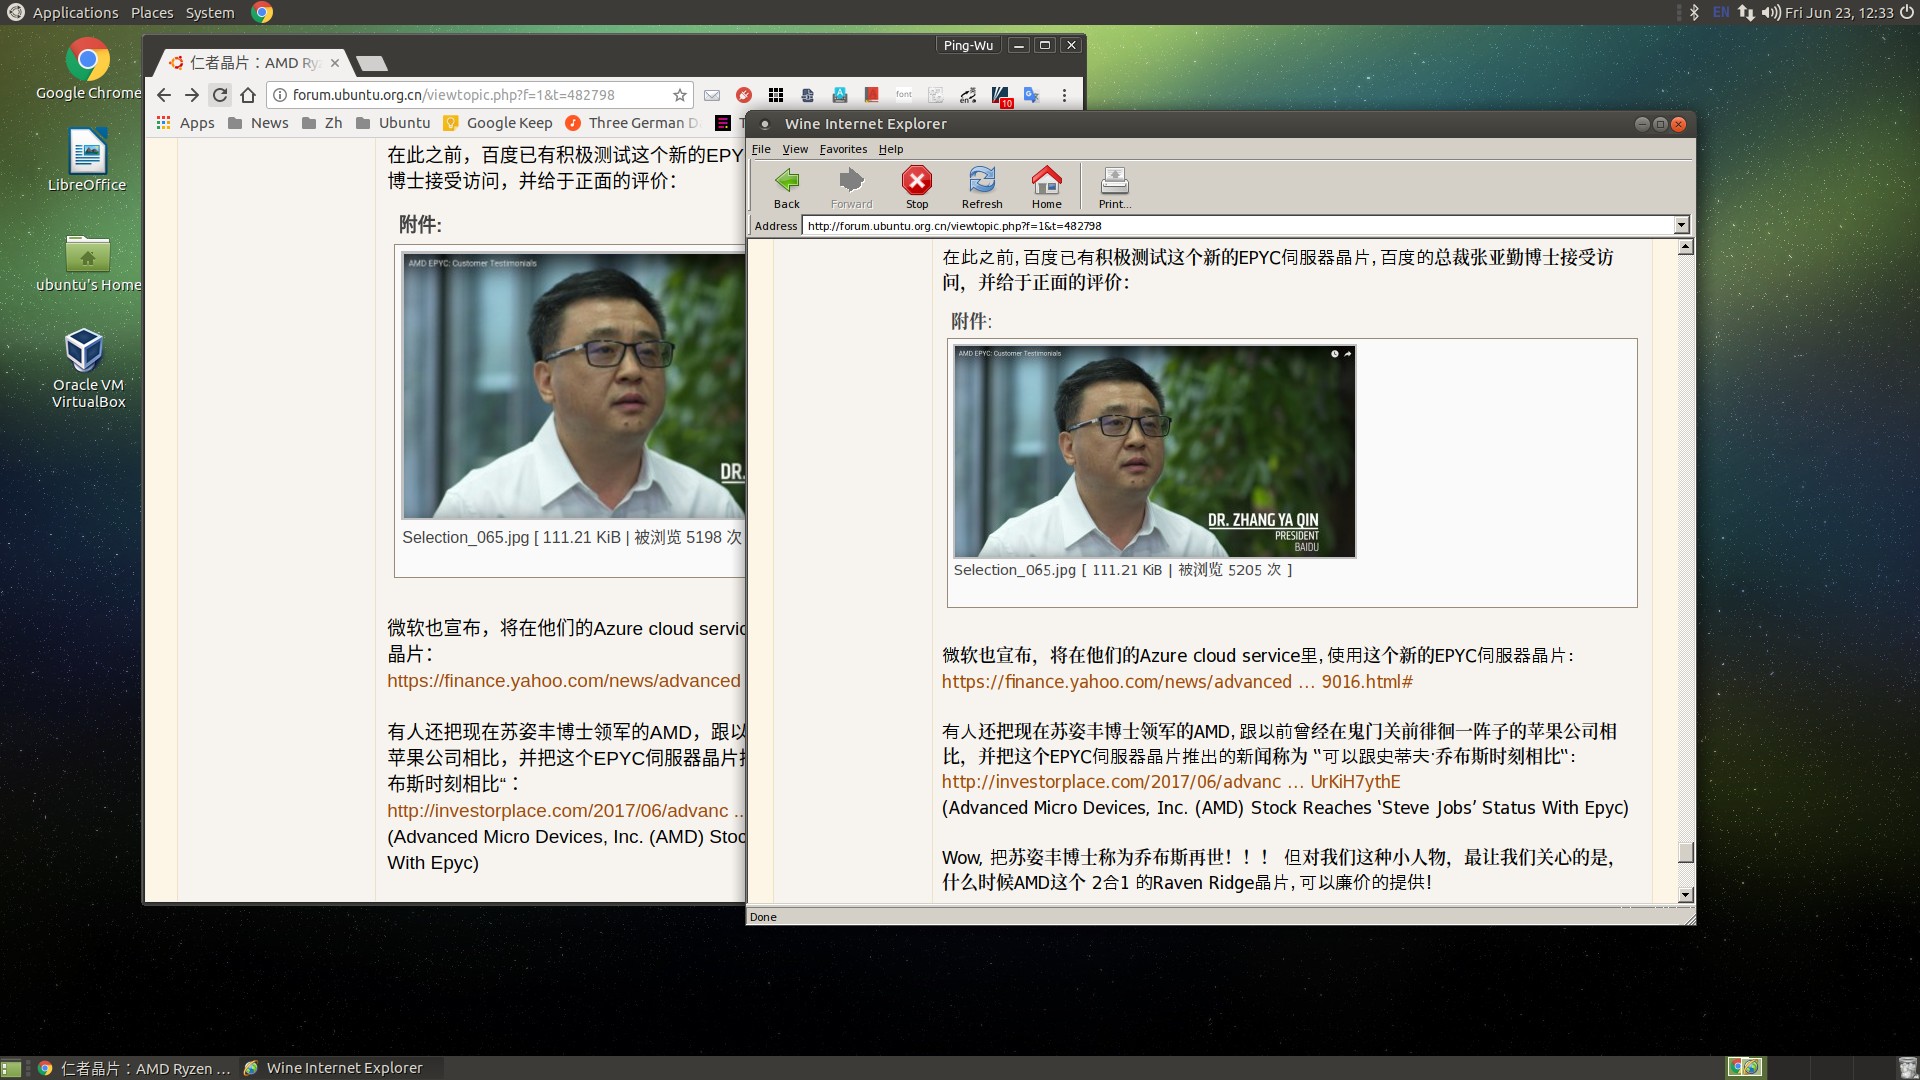Click the attachment photo in the Chrome window

click(574, 386)
